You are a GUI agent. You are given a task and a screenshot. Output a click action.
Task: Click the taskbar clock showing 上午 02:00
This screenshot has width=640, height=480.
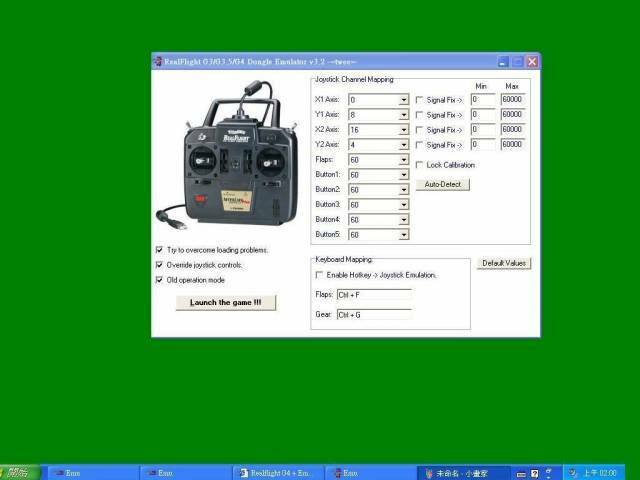600,473
